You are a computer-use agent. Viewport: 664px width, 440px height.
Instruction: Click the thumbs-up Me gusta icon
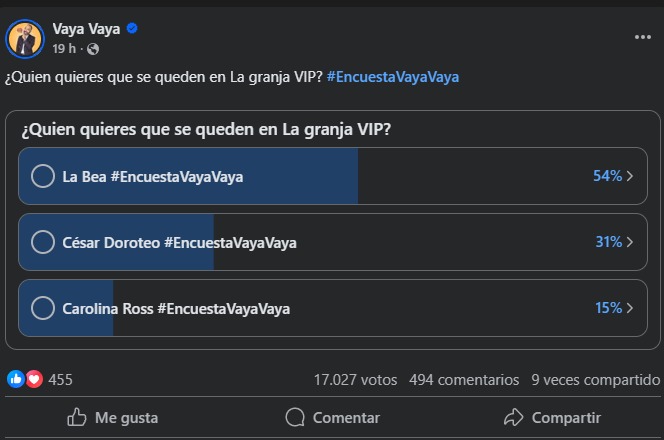pos(76,417)
